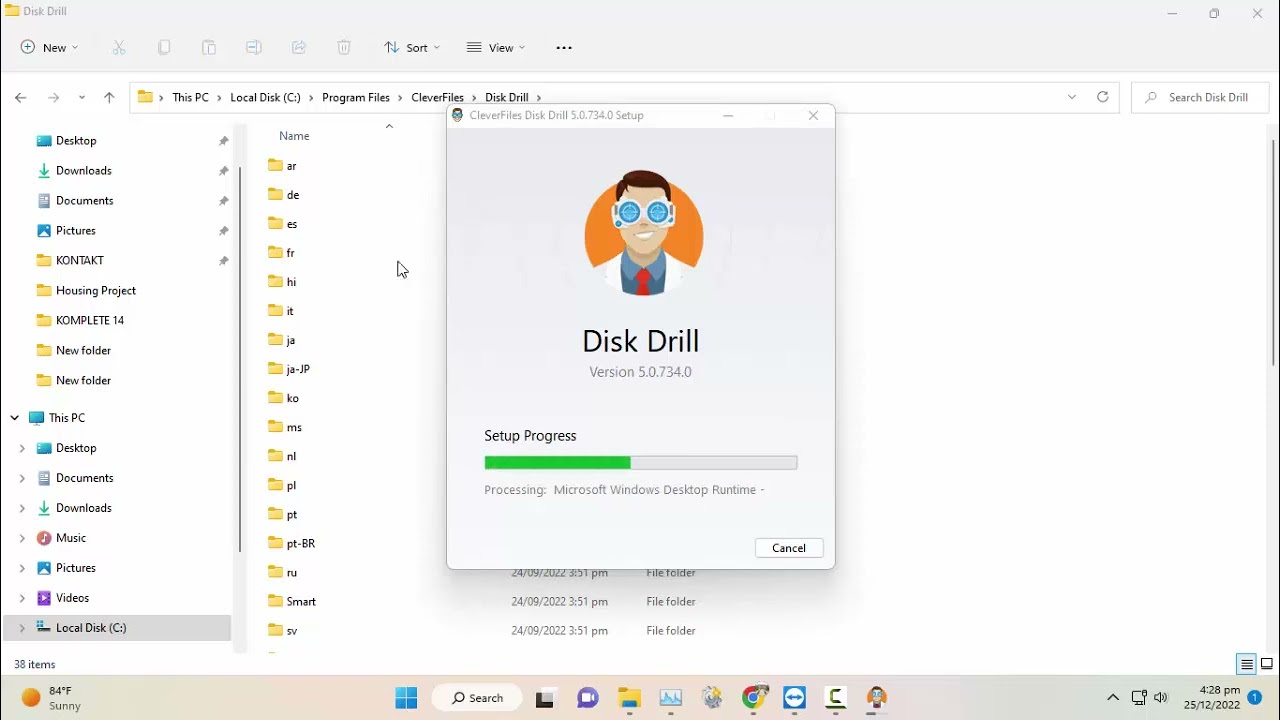Expand Videos under This PC
Image resolution: width=1280 pixels, height=720 pixels.
[22, 598]
